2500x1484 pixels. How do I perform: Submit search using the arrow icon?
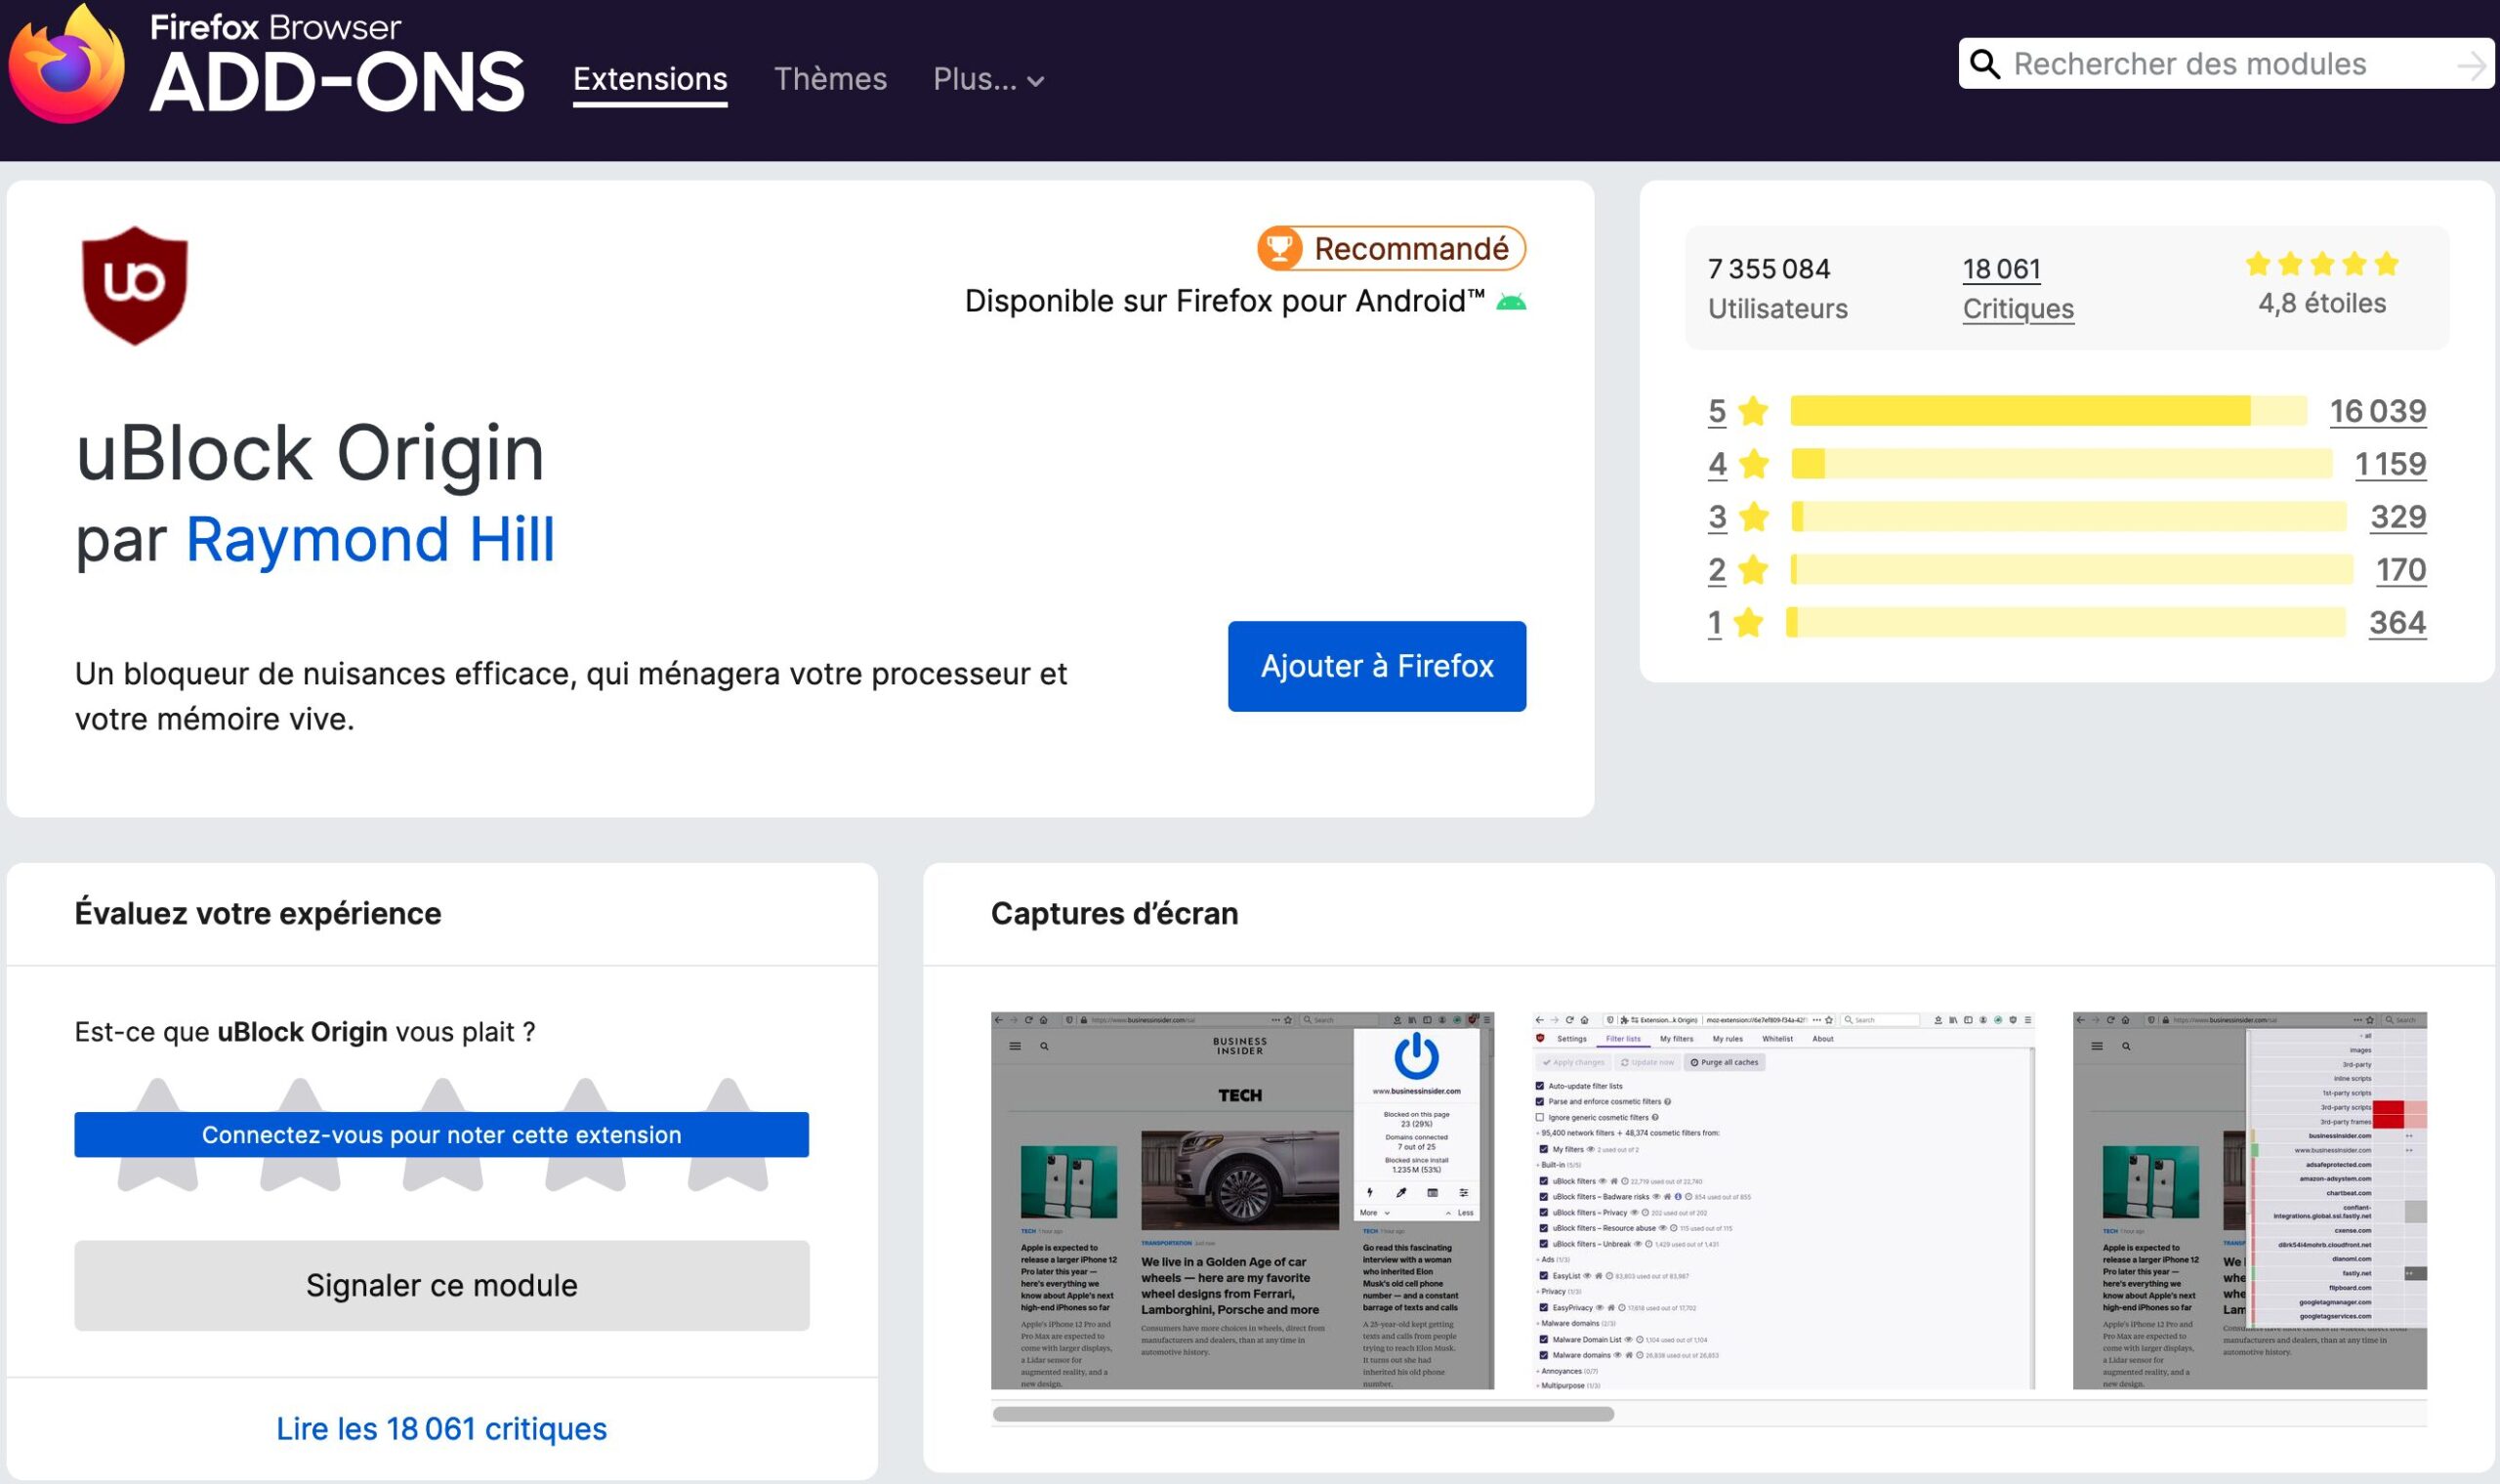tap(2471, 66)
